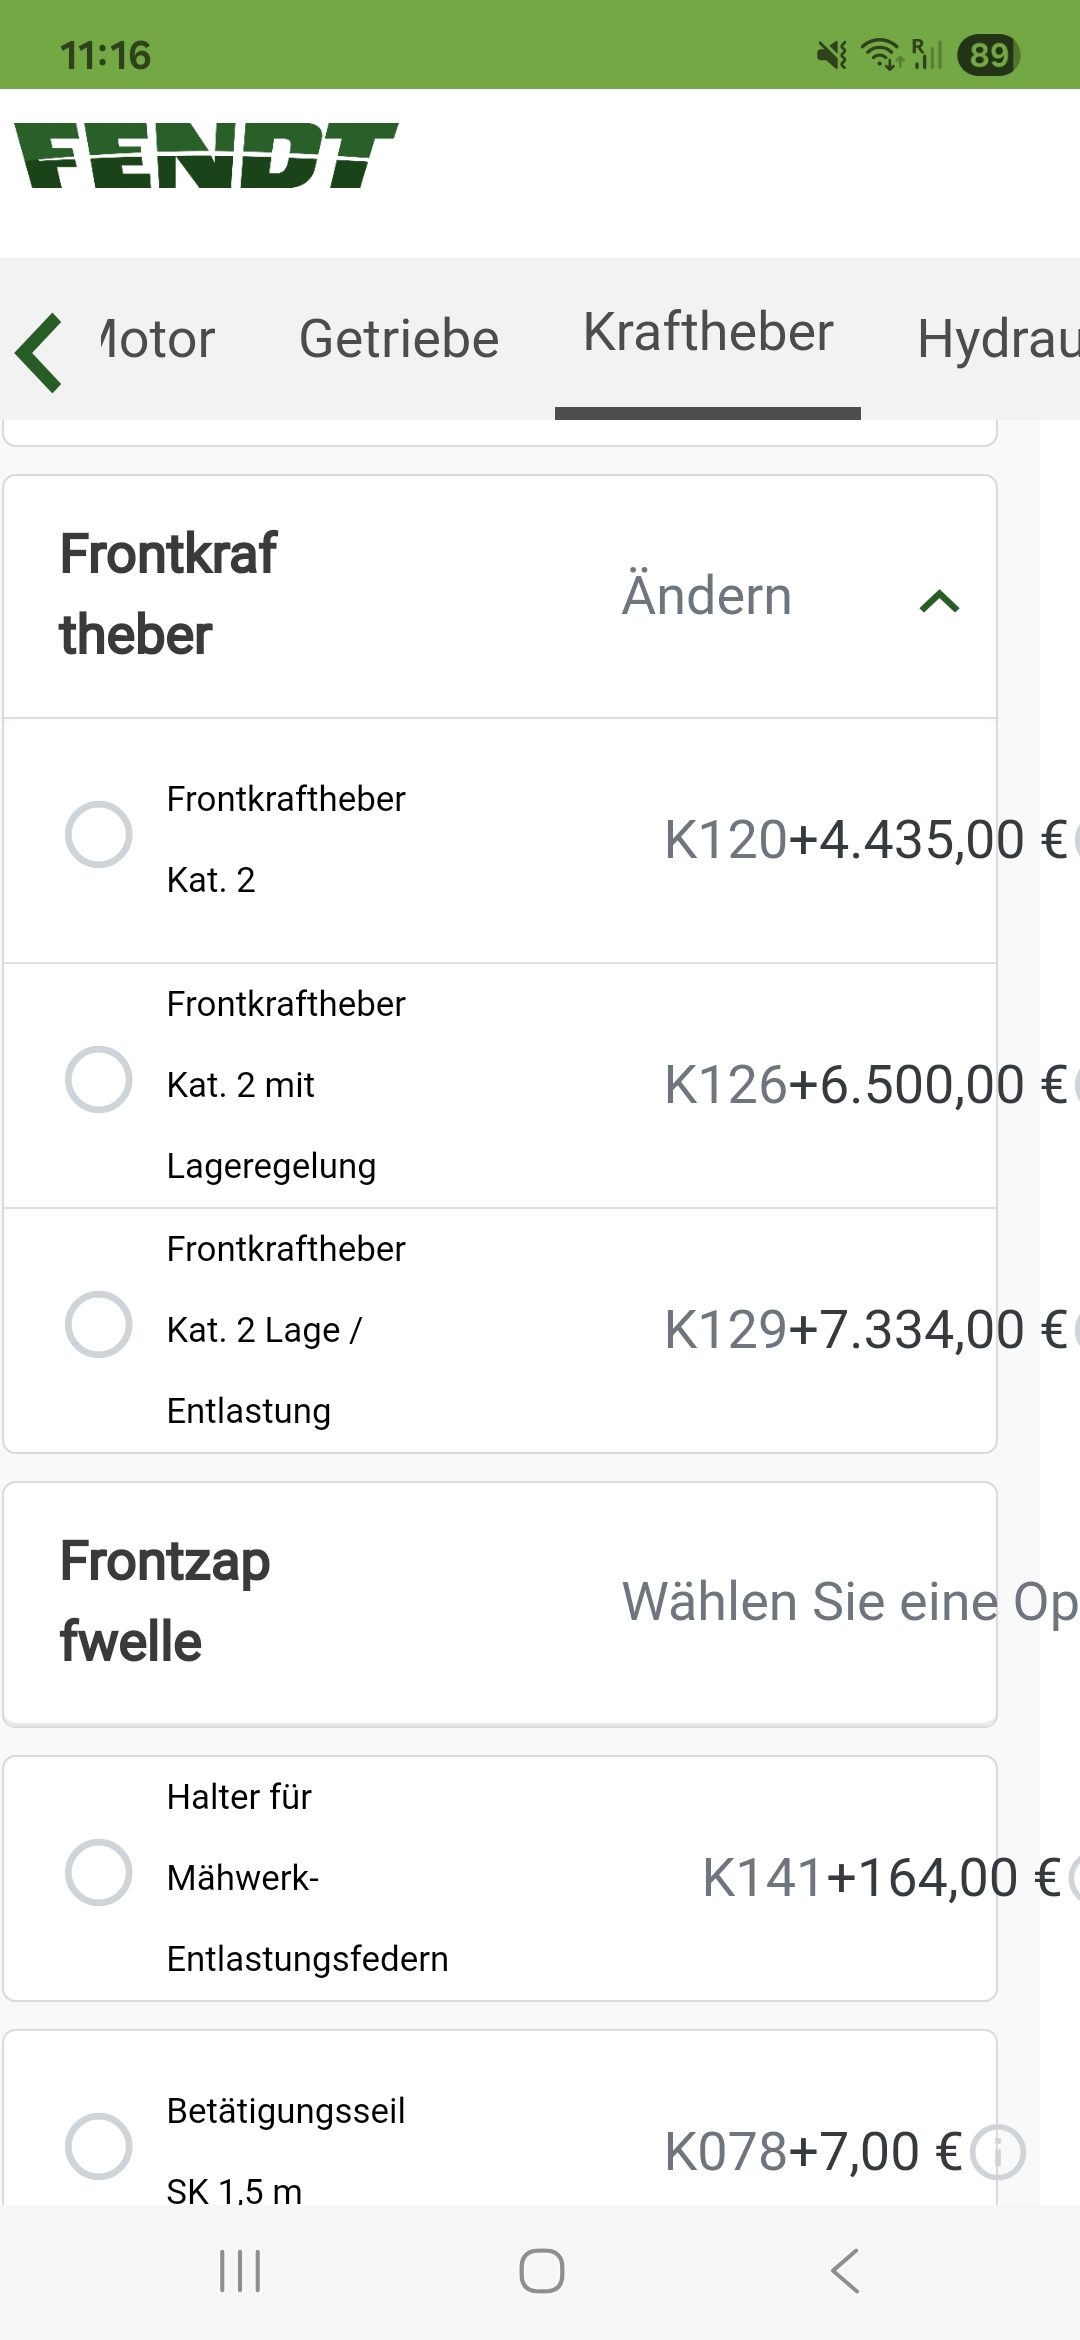Switch to the Getriebe tab

399,339
